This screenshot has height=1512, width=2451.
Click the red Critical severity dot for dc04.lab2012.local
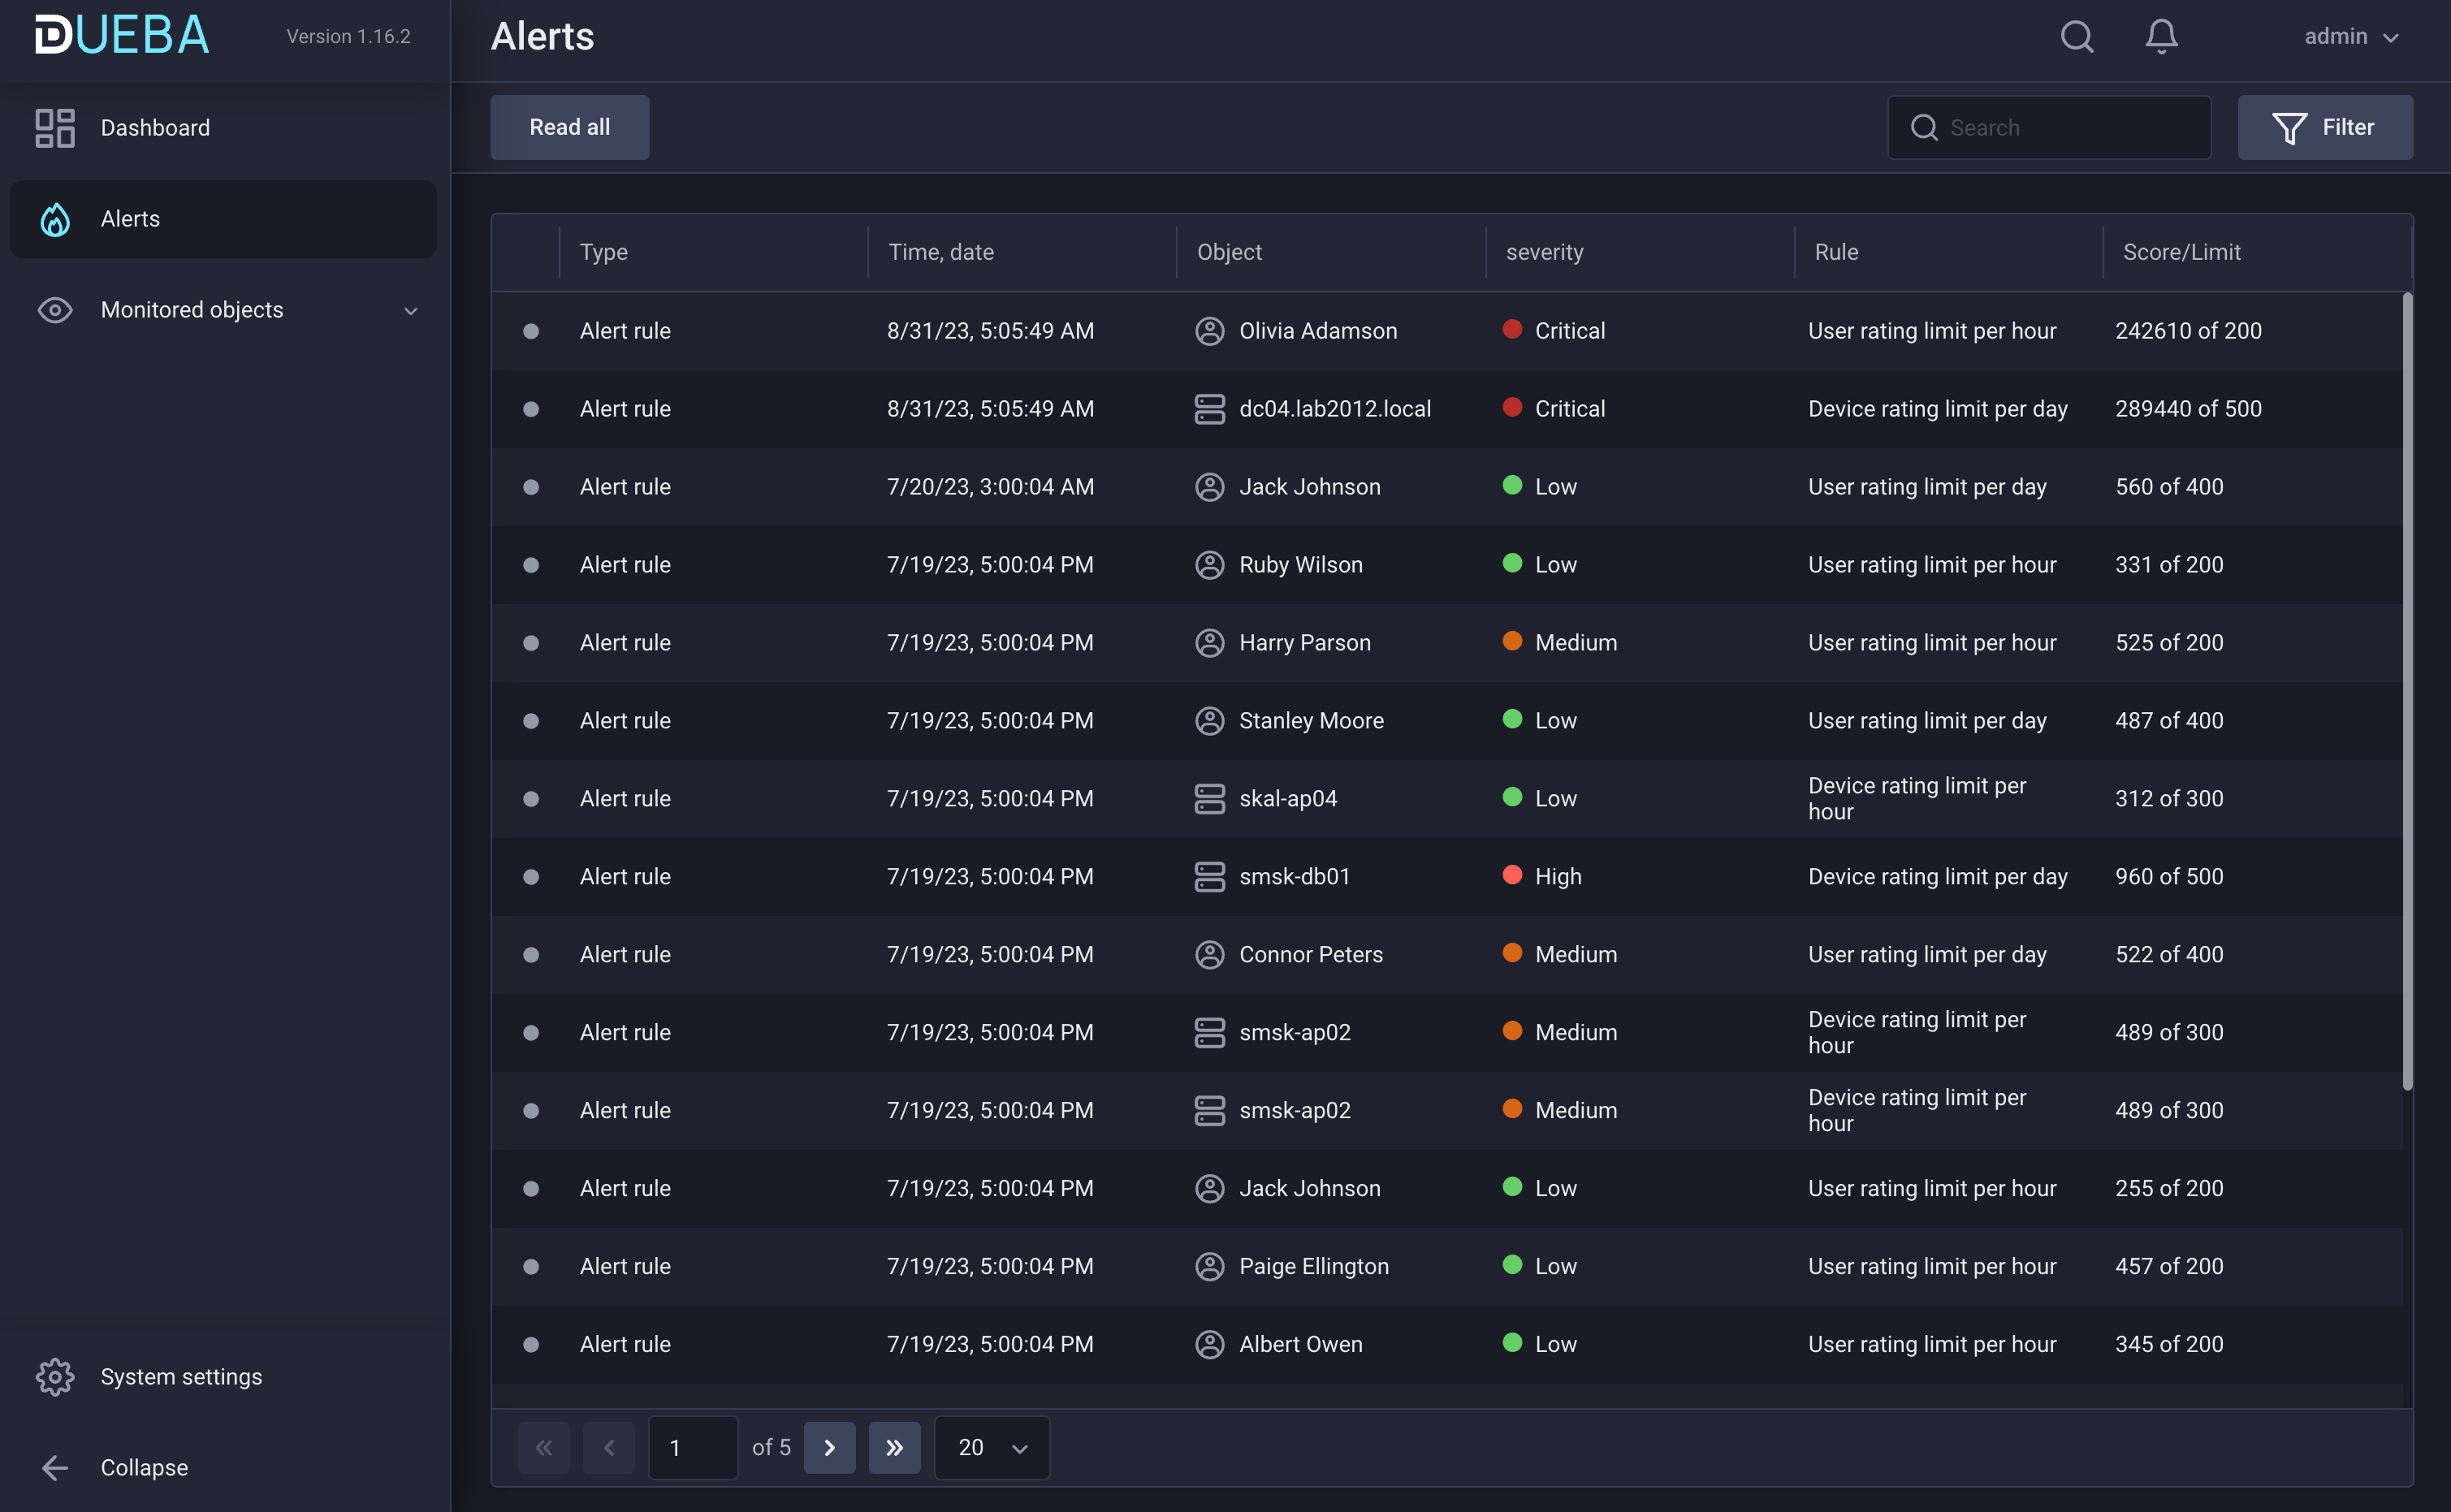(1512, 407)
